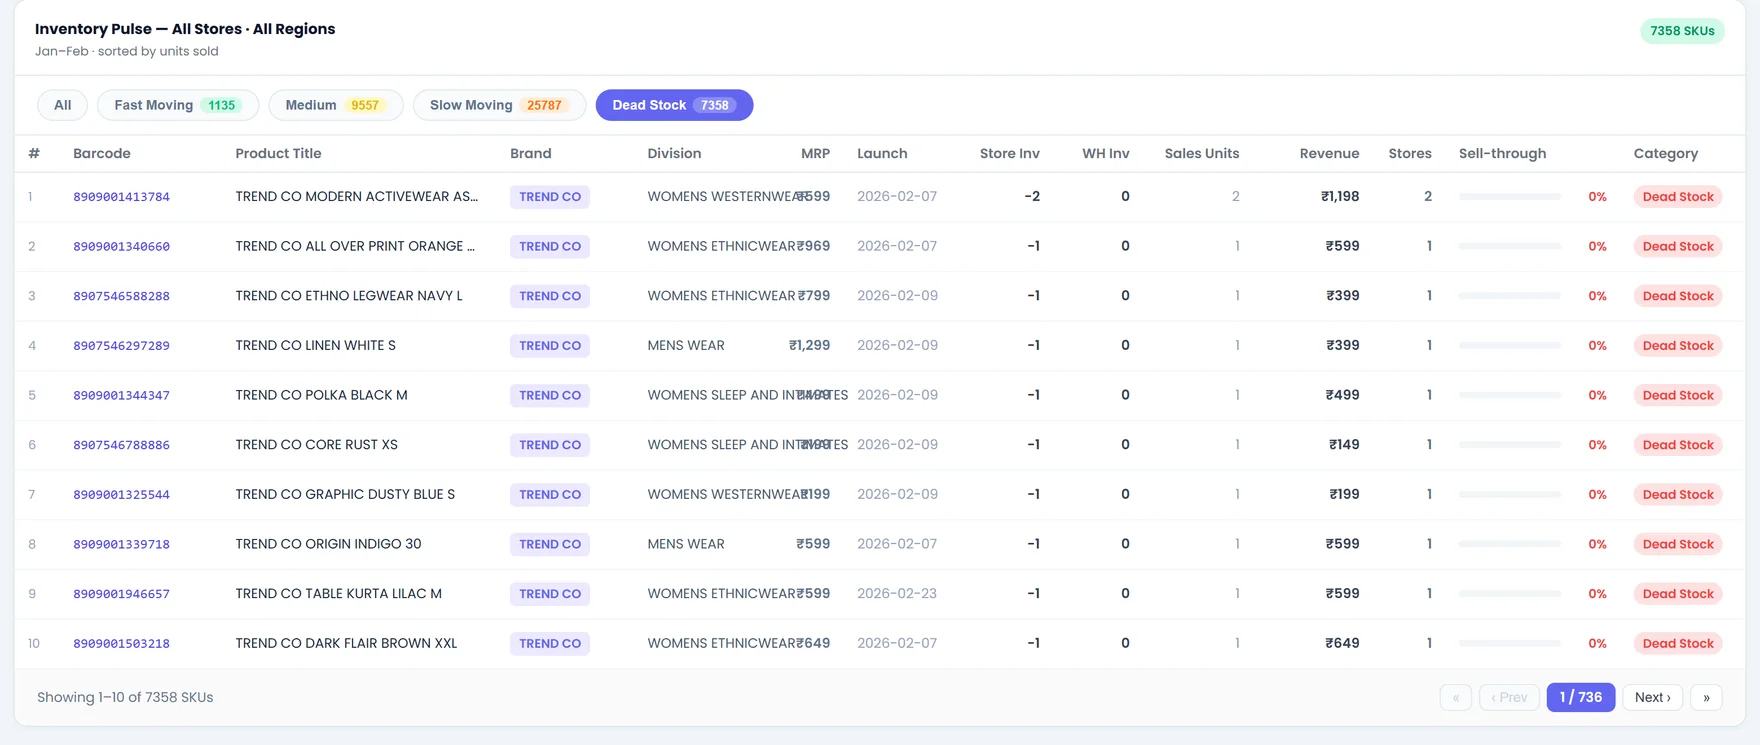The height and width of the screenshot is (745, 1760).
Task: Open barcode 8907546588288 link
Action: pos(121,296)
